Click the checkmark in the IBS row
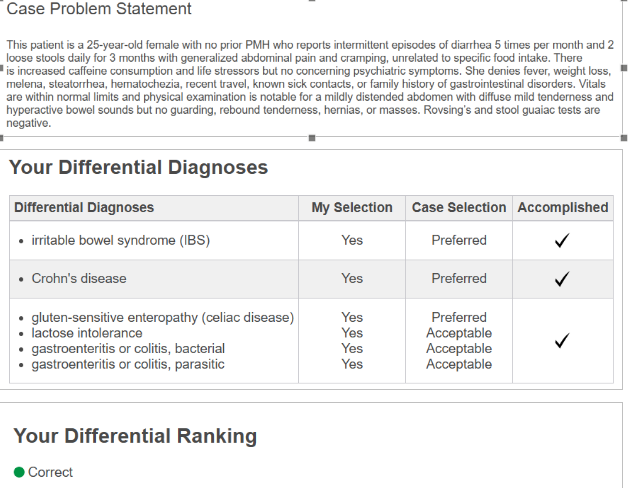The height and width of the screenshot is (488, 631). (562, 241)
